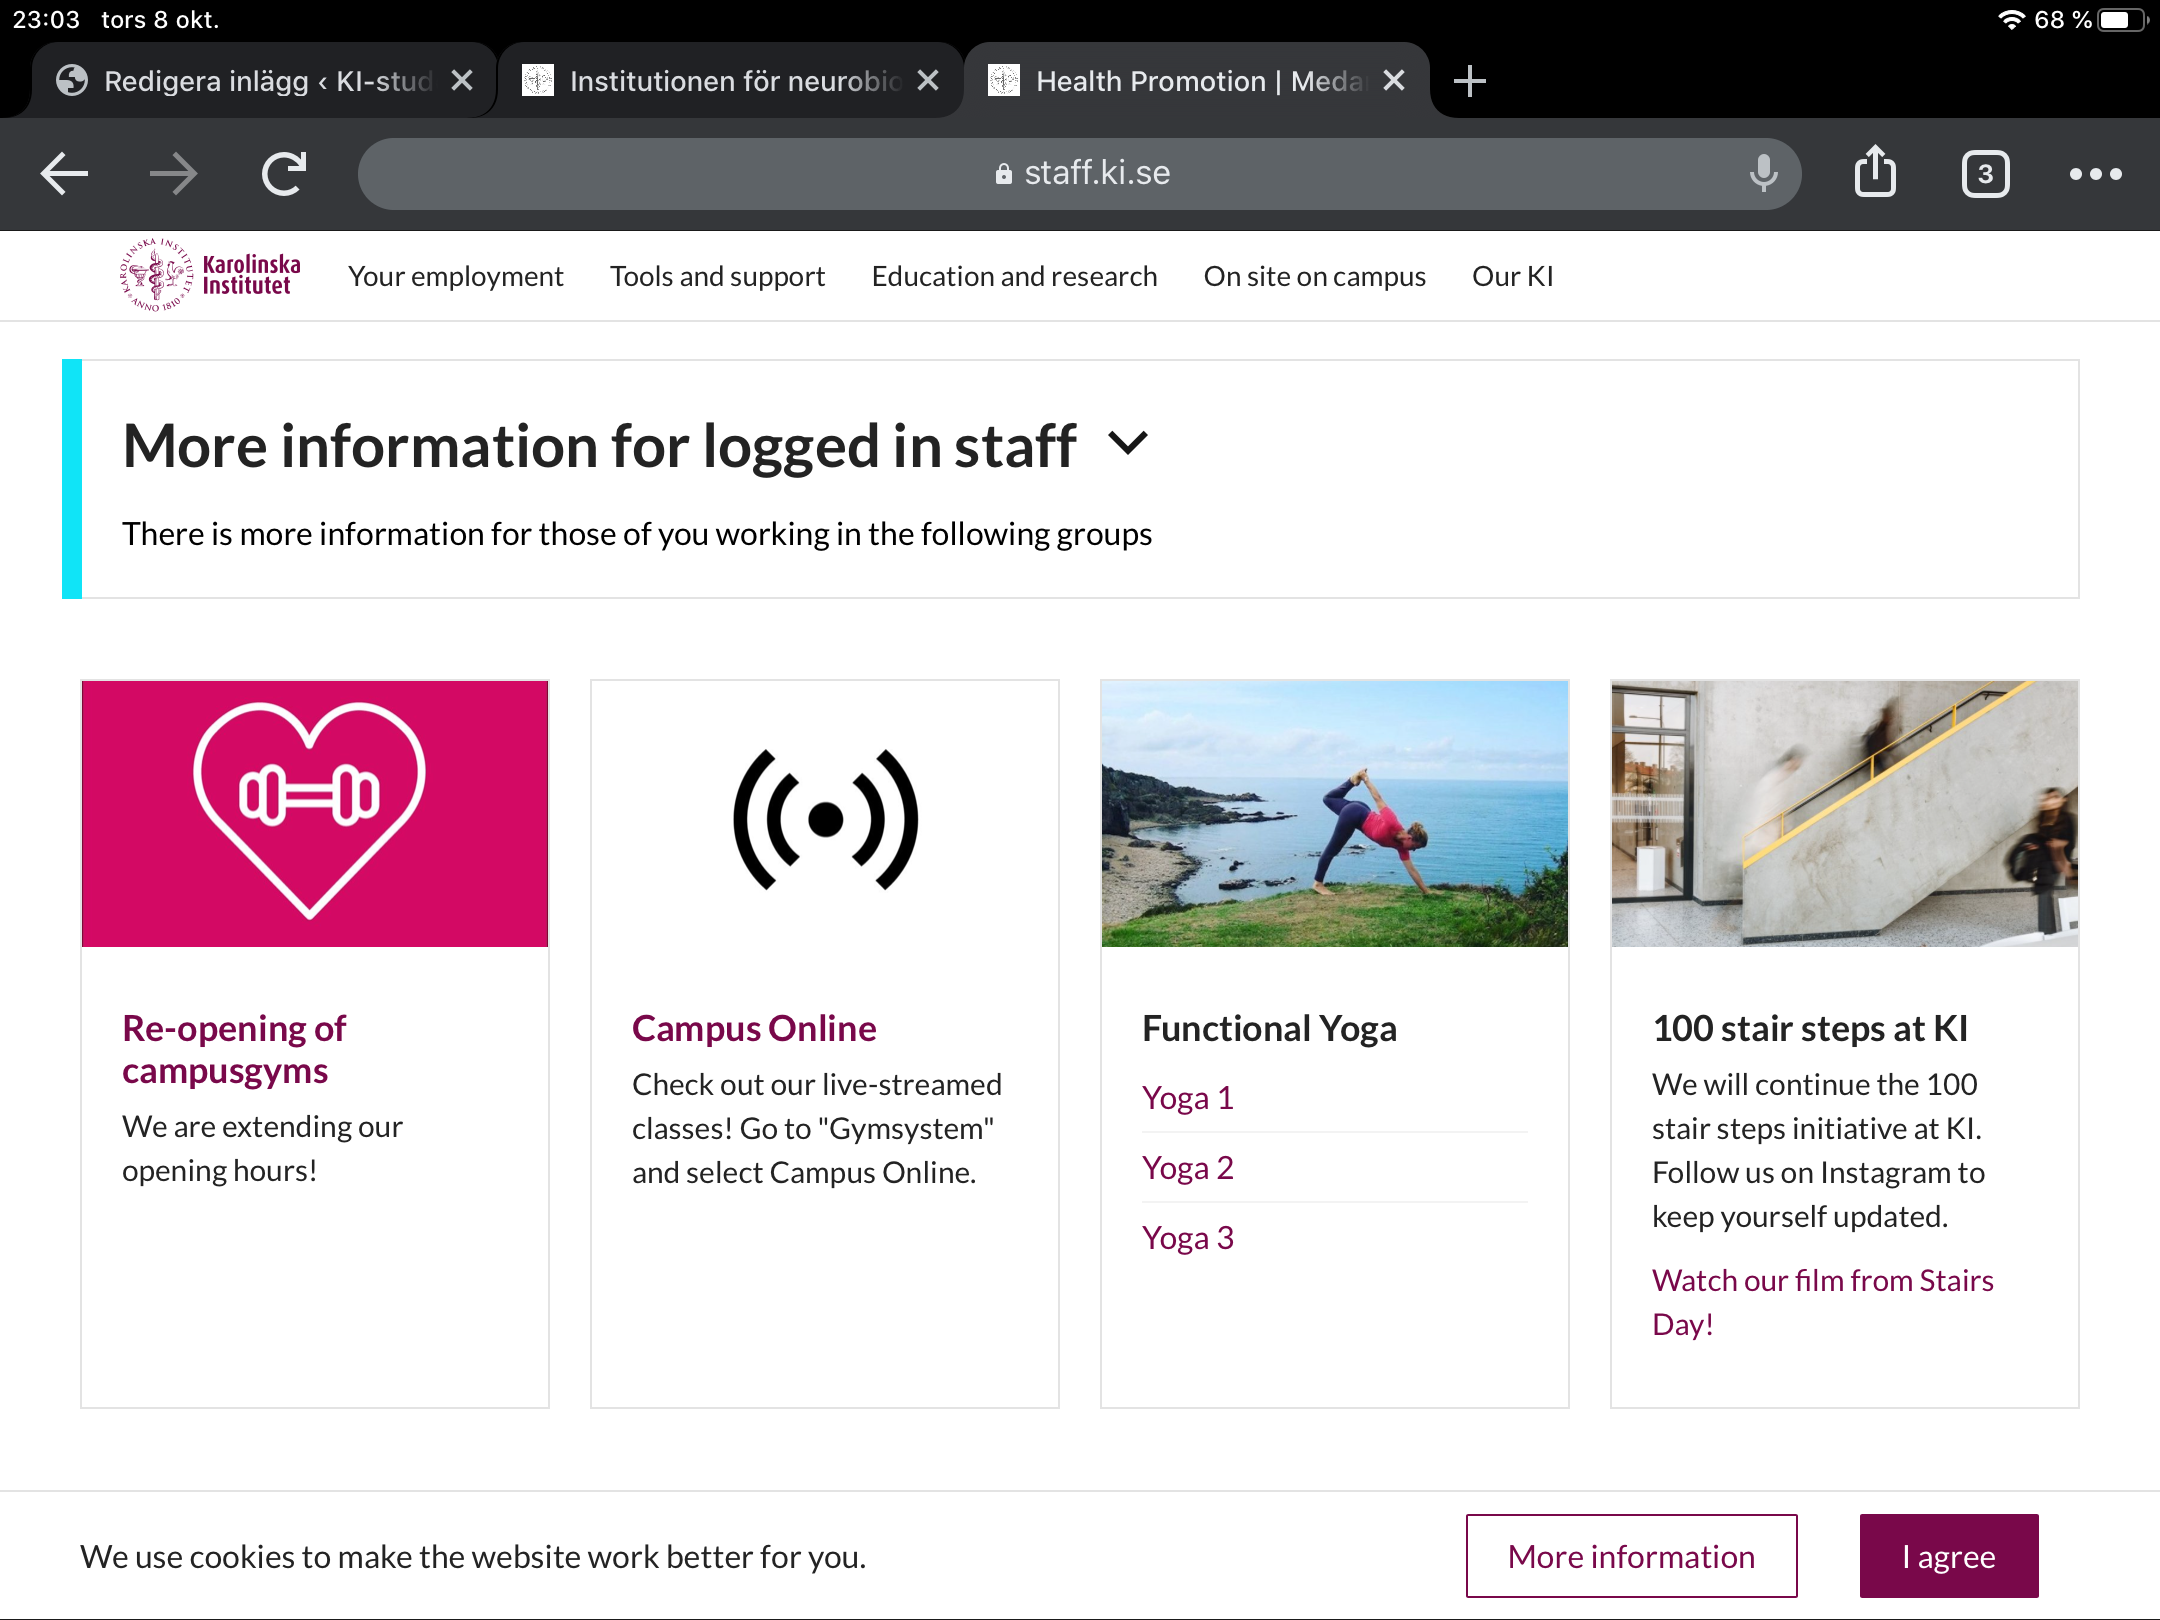Close the Health Promotion tab
Screen dimensions: 2160x1620
[x=1394, y=81]
